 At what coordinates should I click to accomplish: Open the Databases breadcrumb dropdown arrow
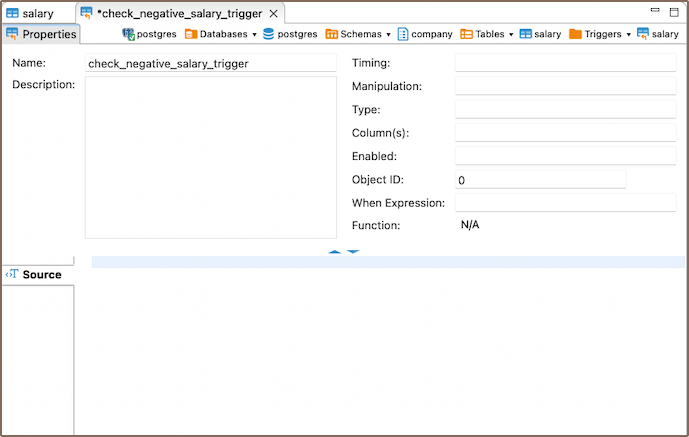(254, 34)
